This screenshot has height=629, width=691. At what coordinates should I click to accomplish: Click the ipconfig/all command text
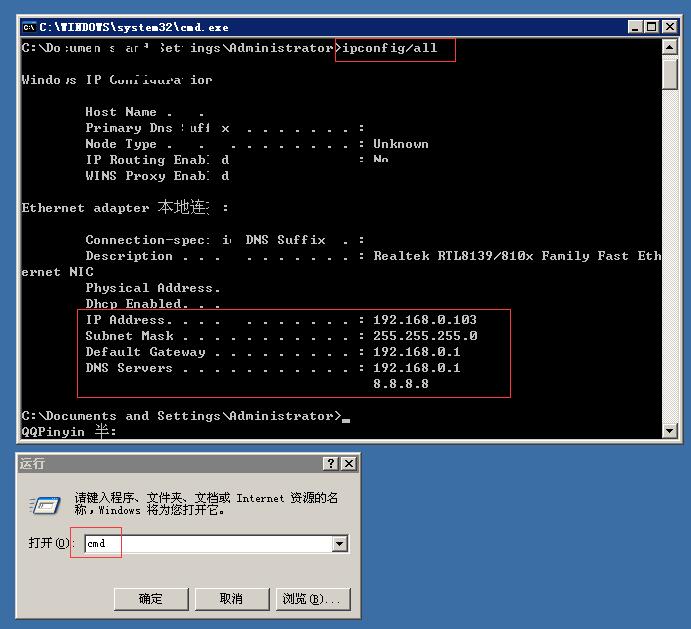[390, 48]
